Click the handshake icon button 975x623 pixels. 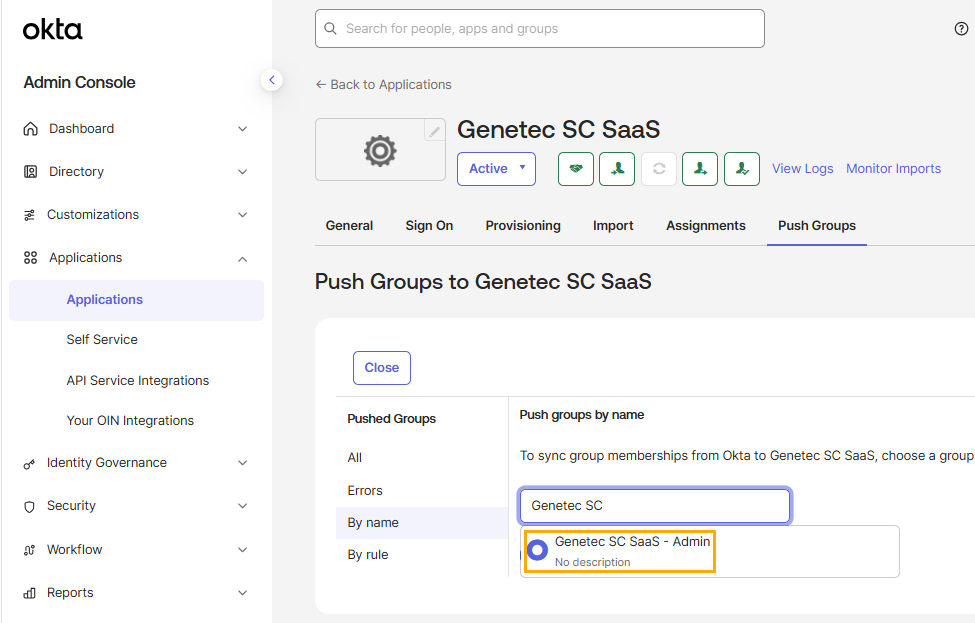coord(576,168)
